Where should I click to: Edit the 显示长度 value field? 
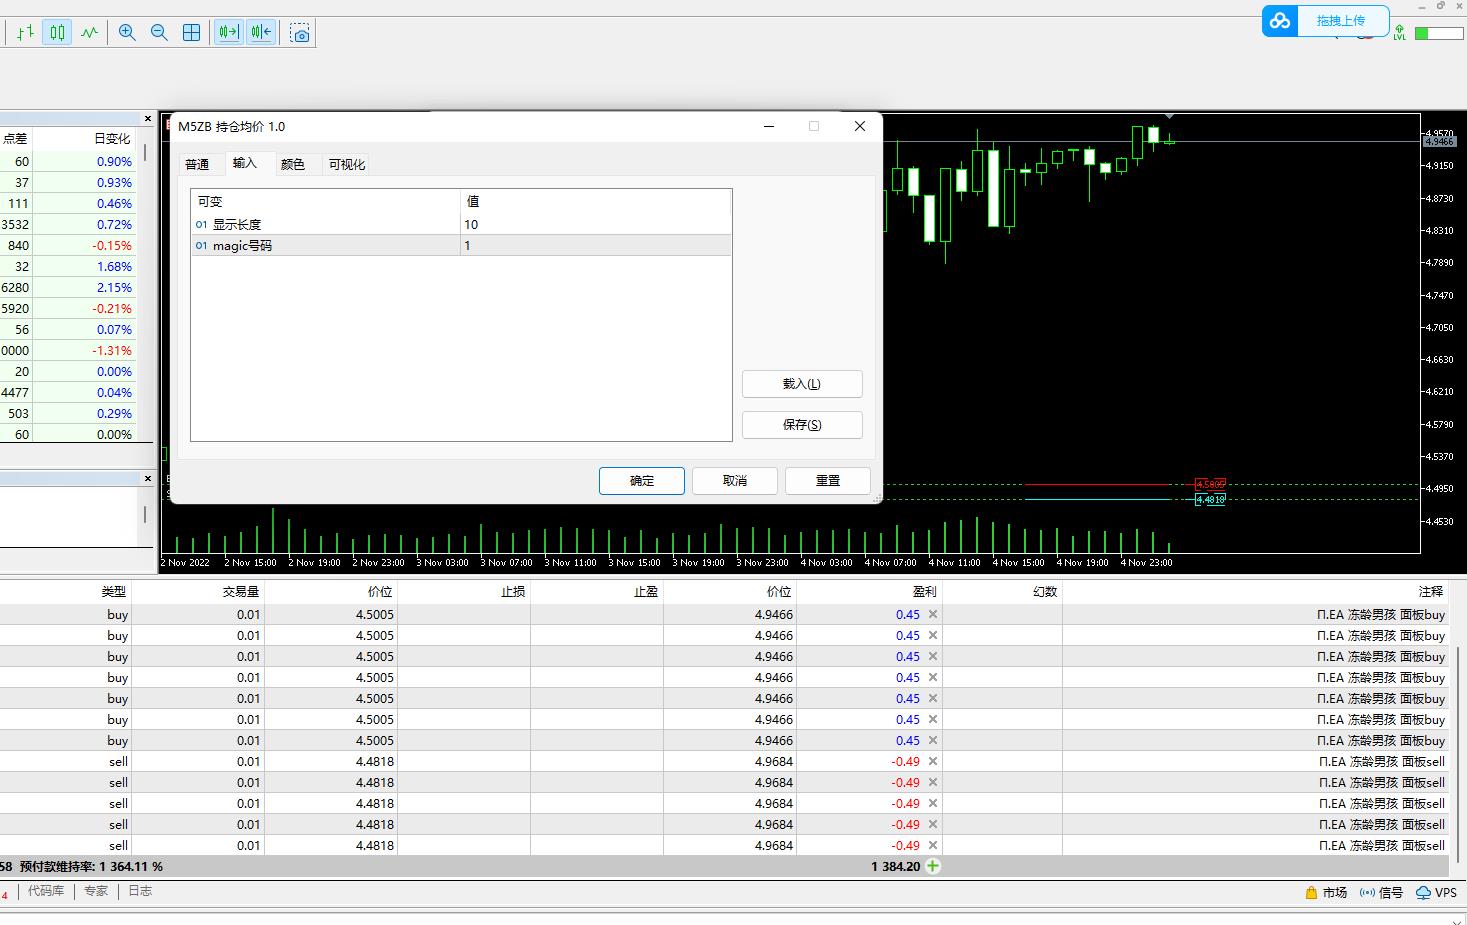tap(596, 224)
